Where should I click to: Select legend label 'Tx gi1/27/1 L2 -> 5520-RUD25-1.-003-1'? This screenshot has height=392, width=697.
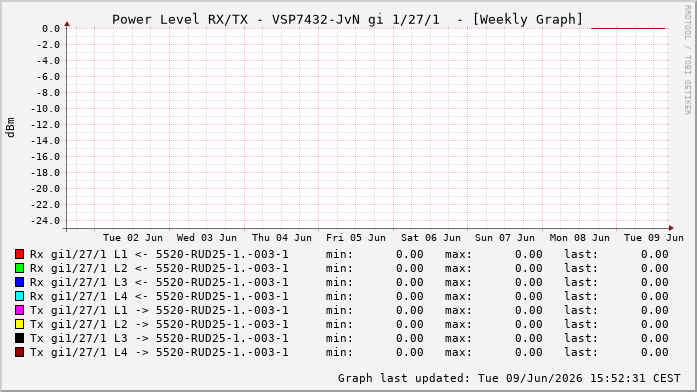click(159, 324)
